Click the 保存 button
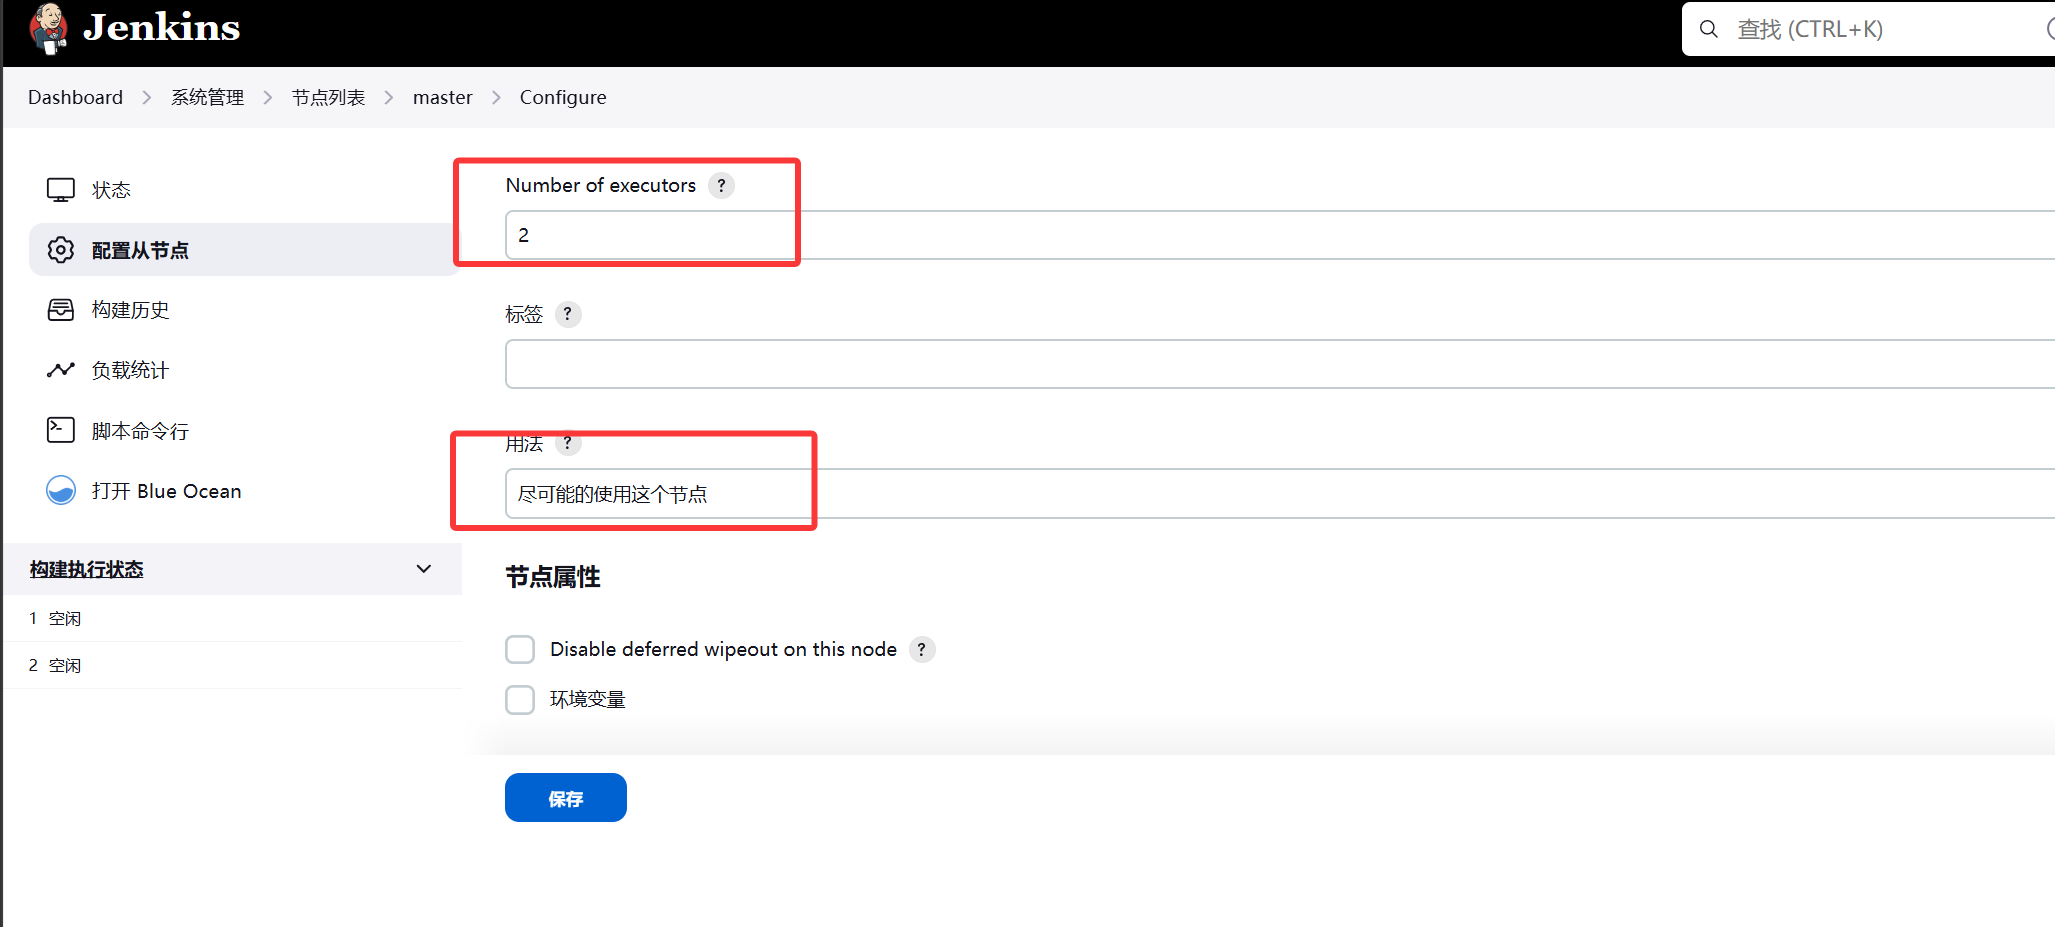The height and width of the screenshot is (927, 2055). 566,798
